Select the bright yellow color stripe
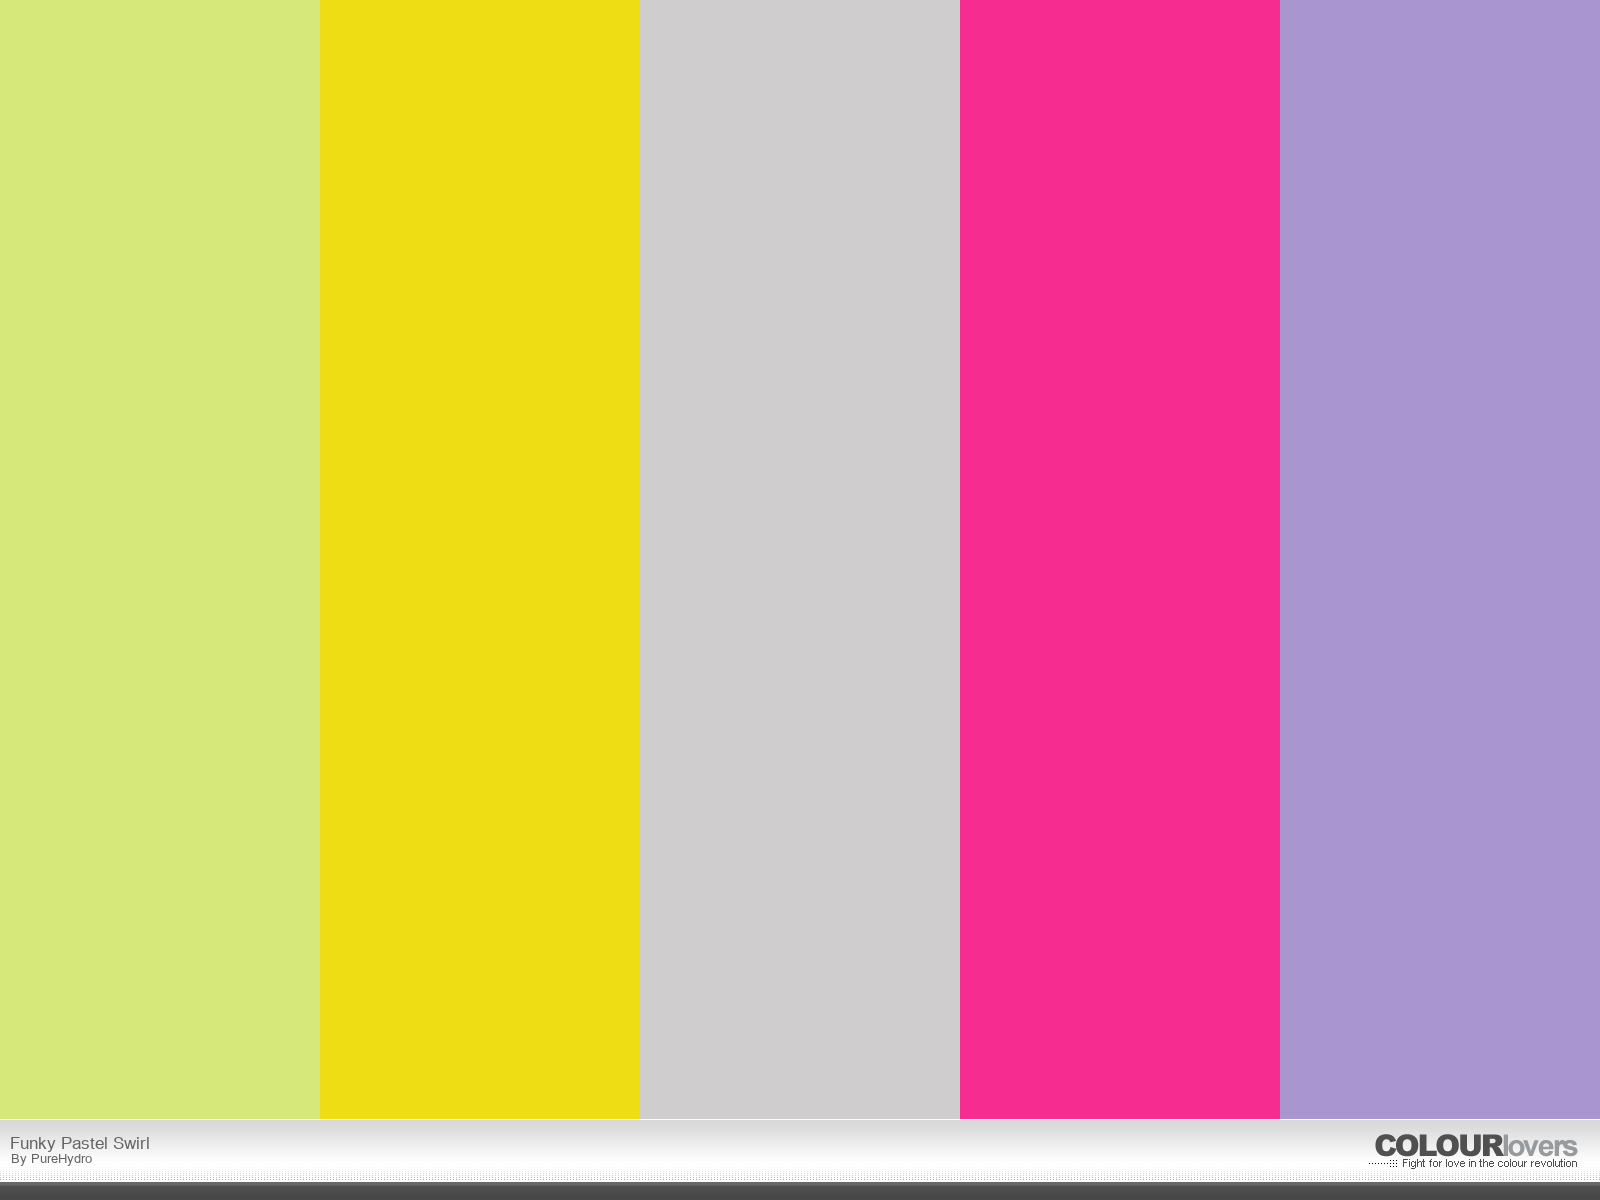 tap(480, 560)
